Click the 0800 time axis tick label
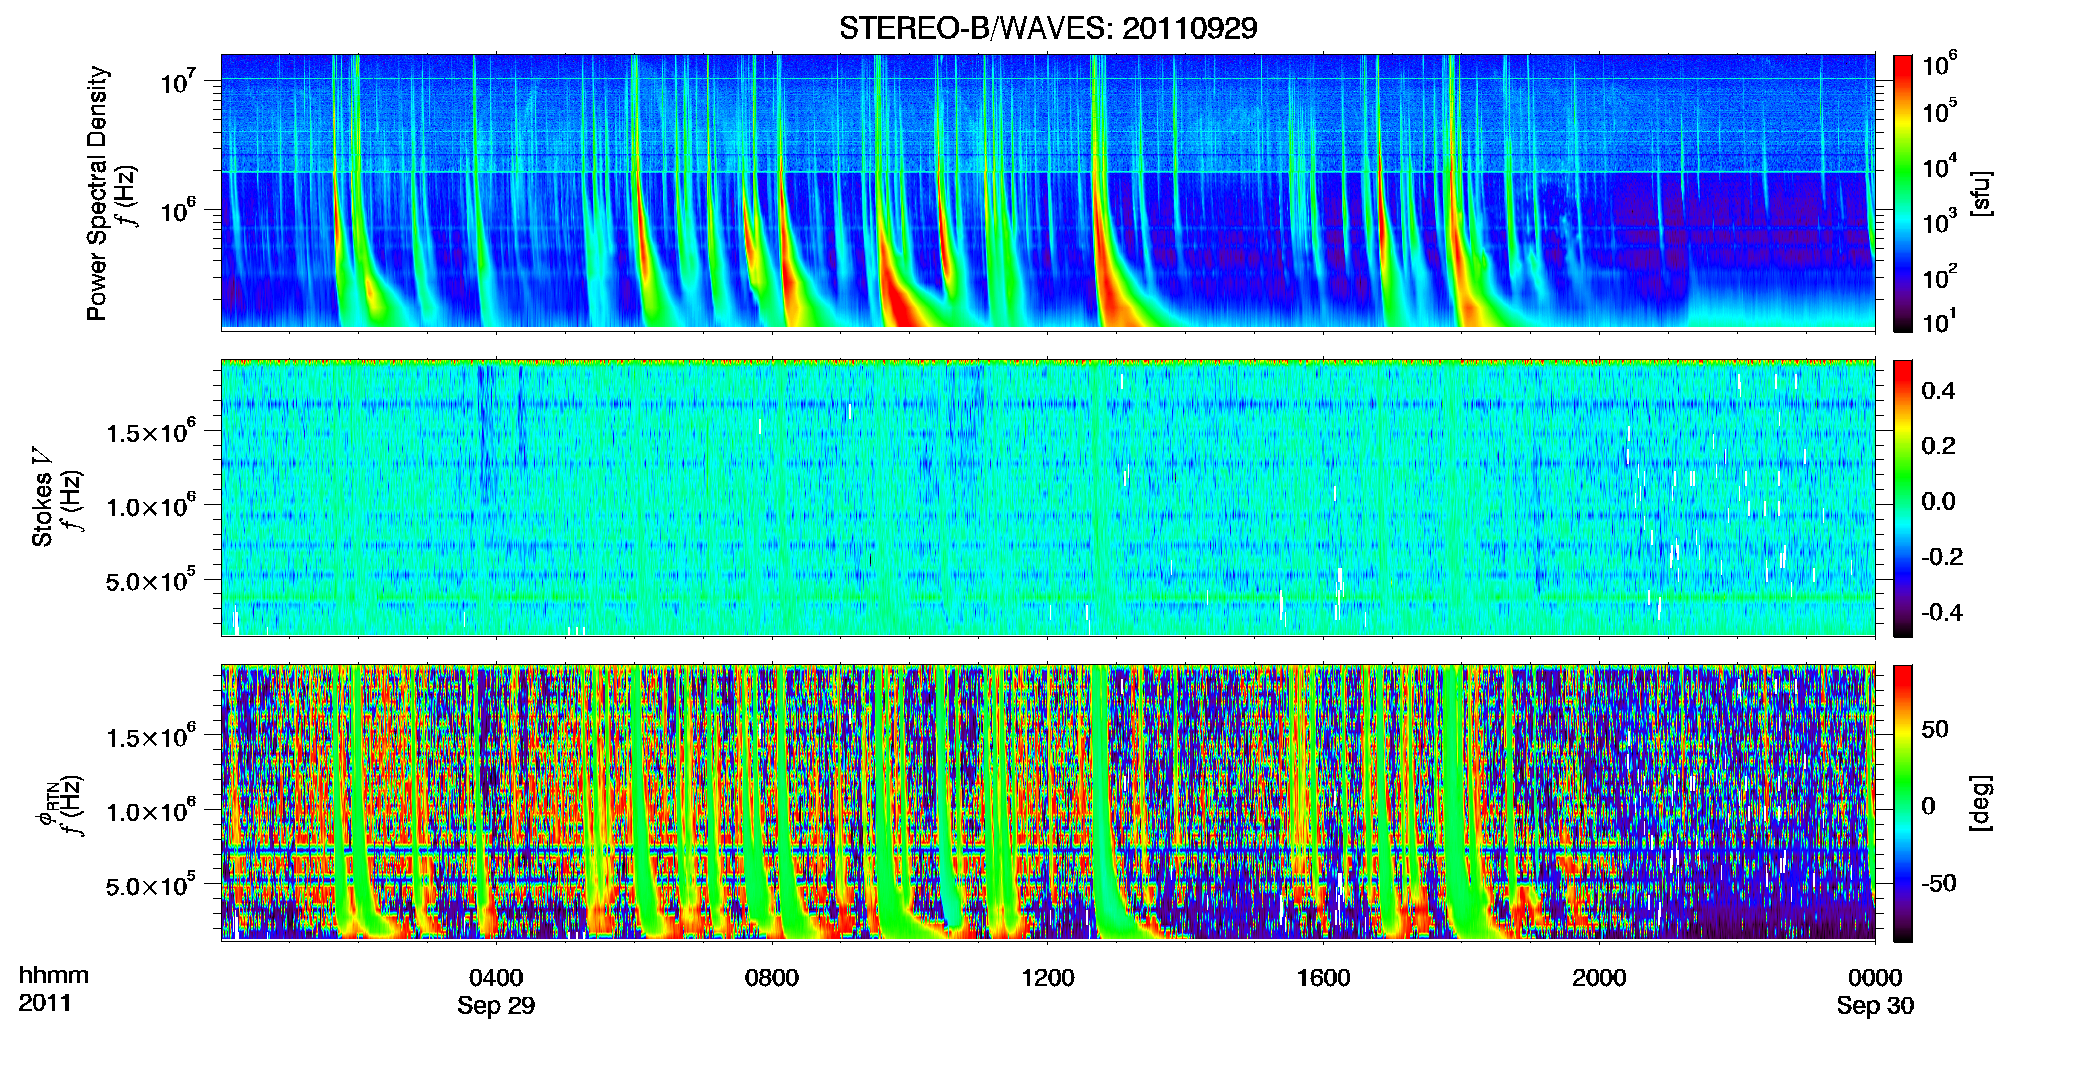2096x1080 pixels. click(x=772, y=978)
